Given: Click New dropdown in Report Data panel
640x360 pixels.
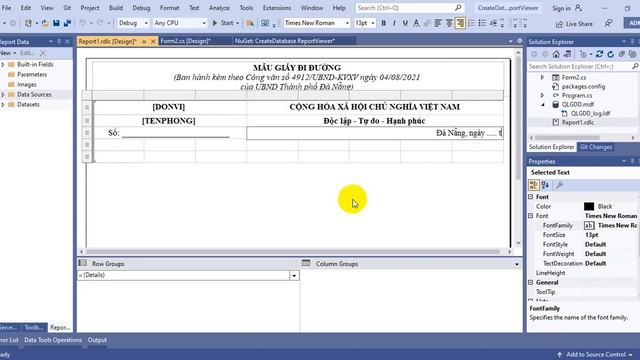Looking at the screenshot, I should 8,53.
